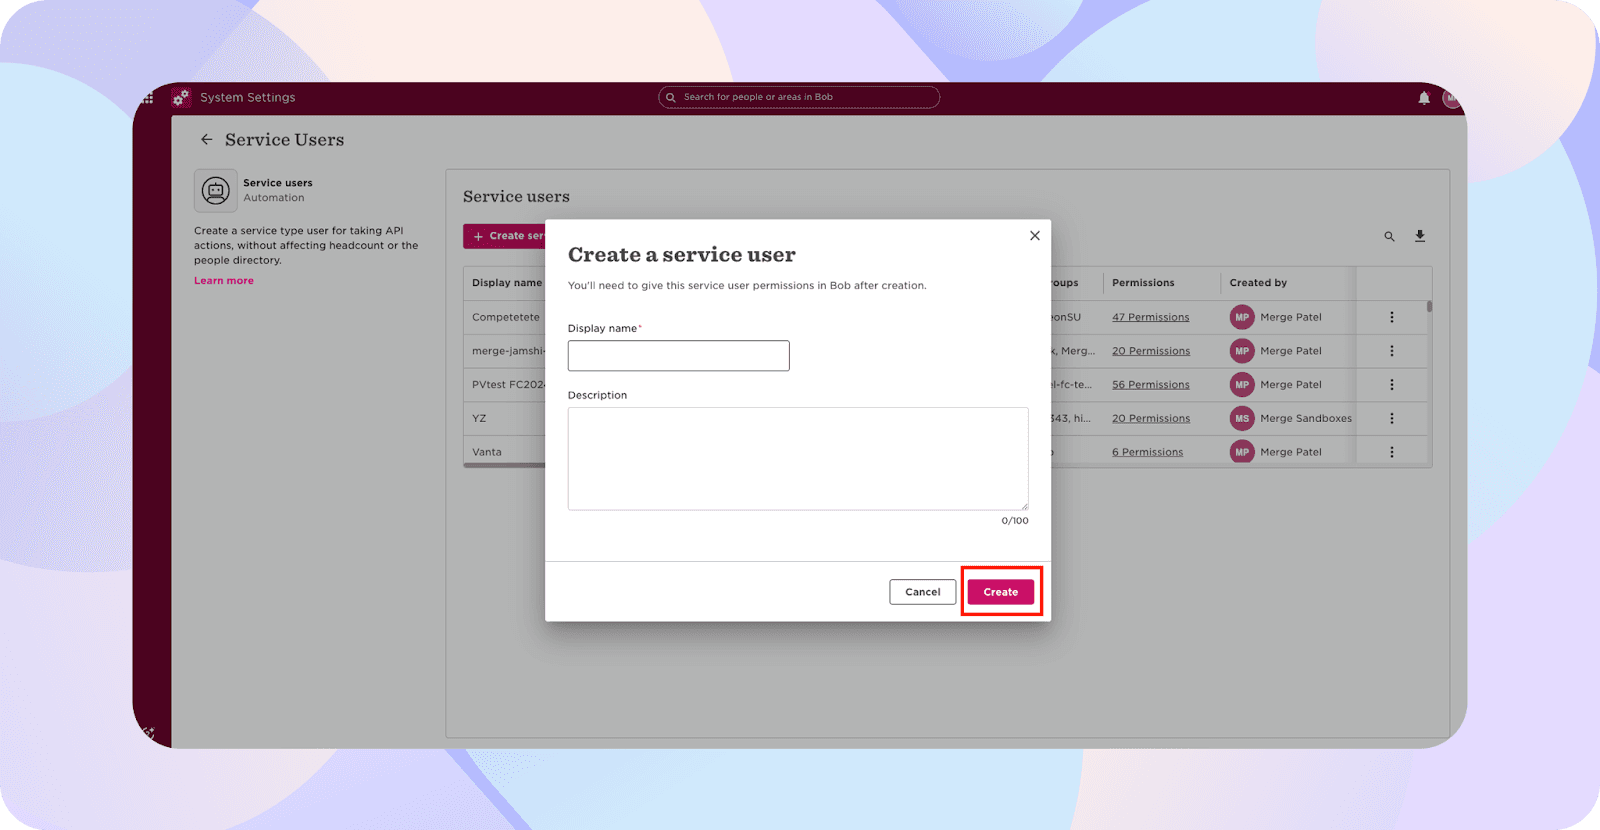Click the table's vertical scrollbar
This screenshot has width=1600, height=830.
[x=1429, y=308]
